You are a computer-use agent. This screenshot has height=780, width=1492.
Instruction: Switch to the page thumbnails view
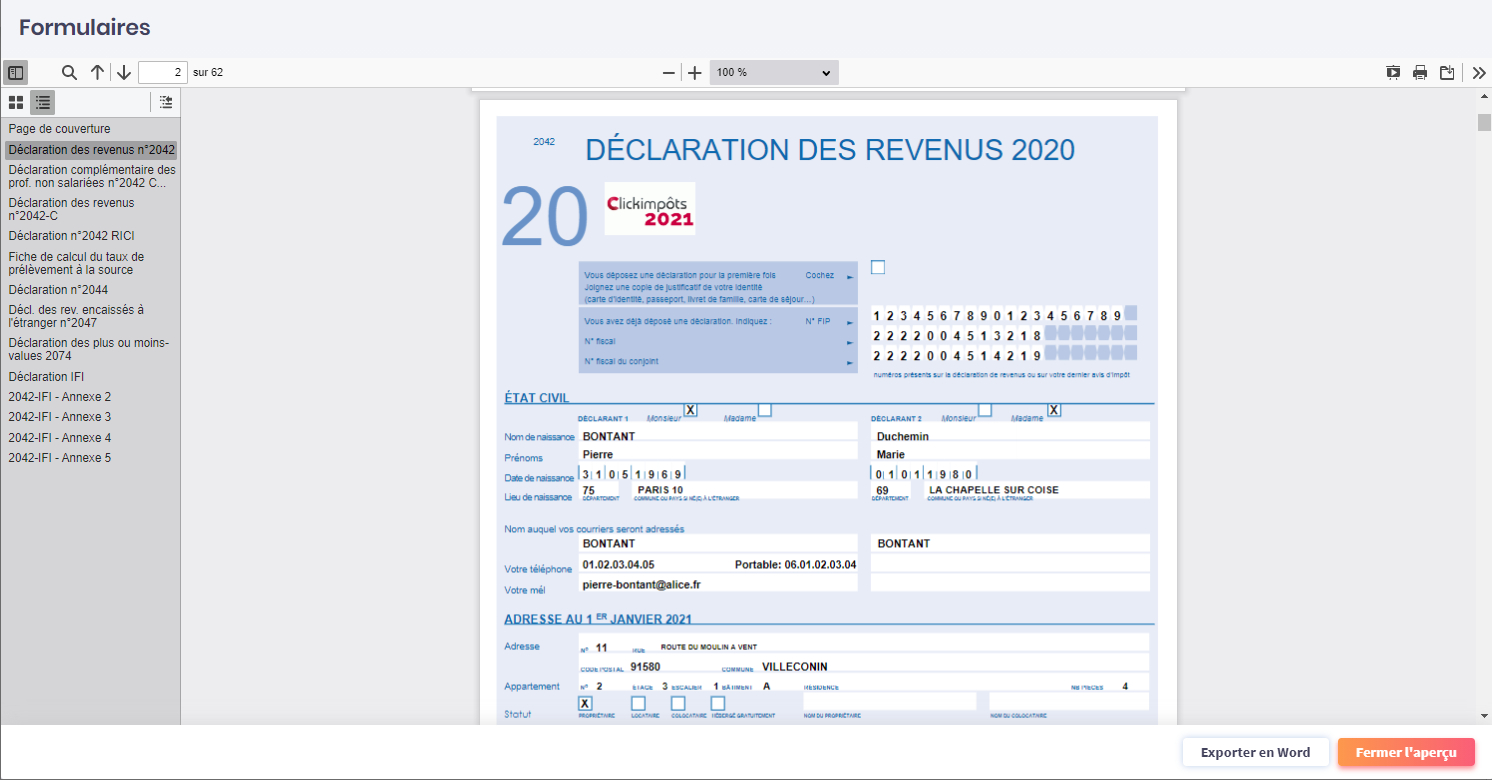point(15,102)
